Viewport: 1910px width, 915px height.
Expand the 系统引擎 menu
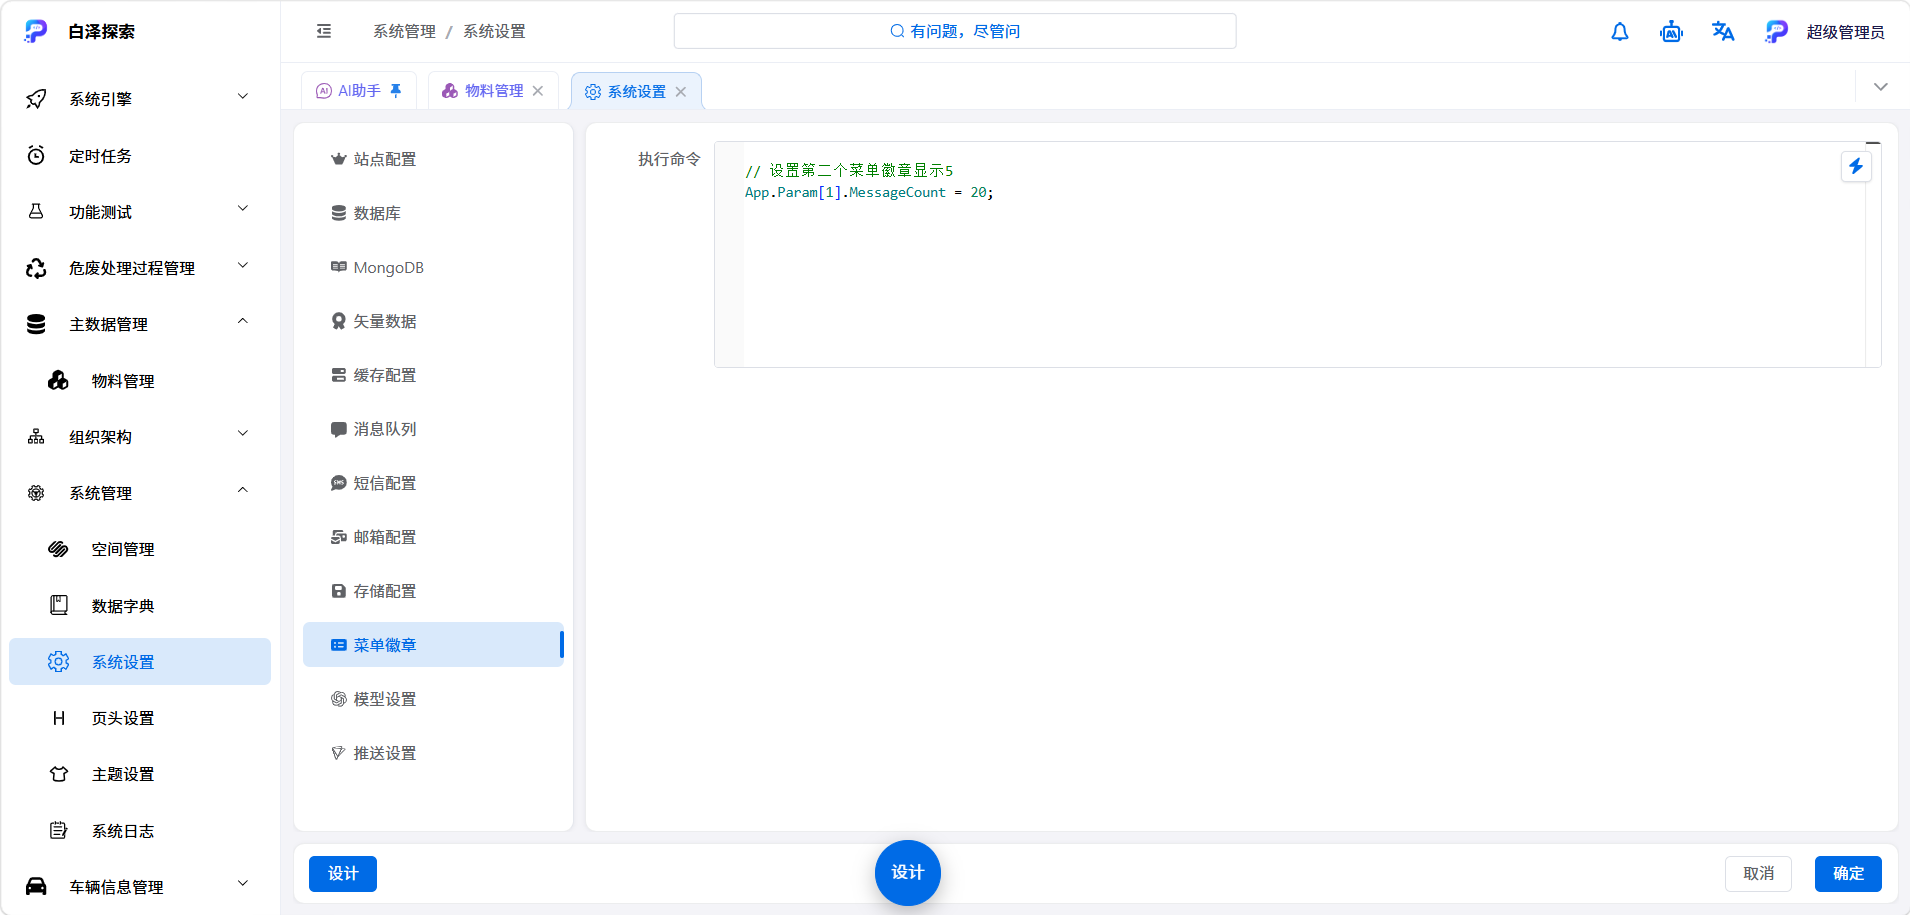(140, 99)
